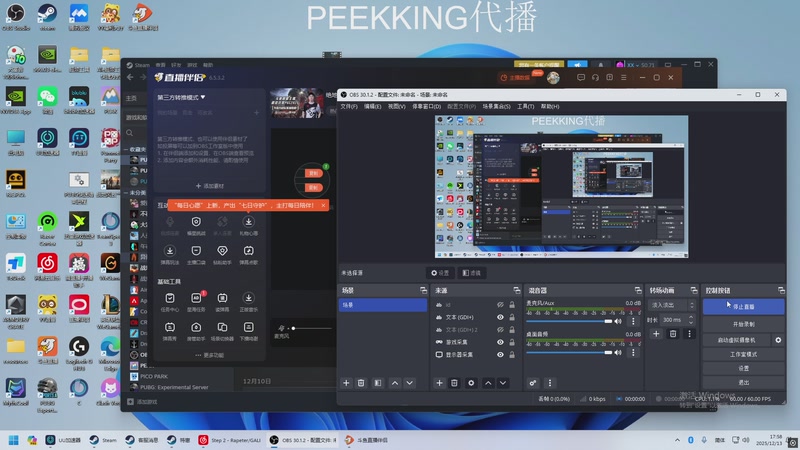
Task: Open OBS 编辑(E) menu
Action: click(372, 107)
